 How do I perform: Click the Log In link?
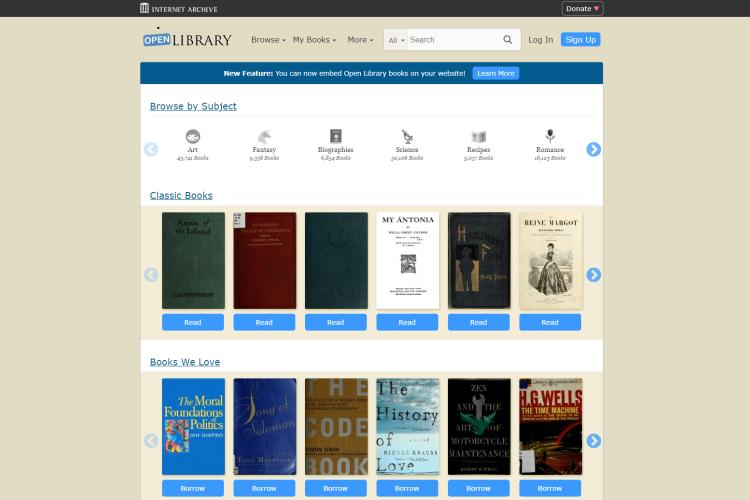tap(540, 40)
